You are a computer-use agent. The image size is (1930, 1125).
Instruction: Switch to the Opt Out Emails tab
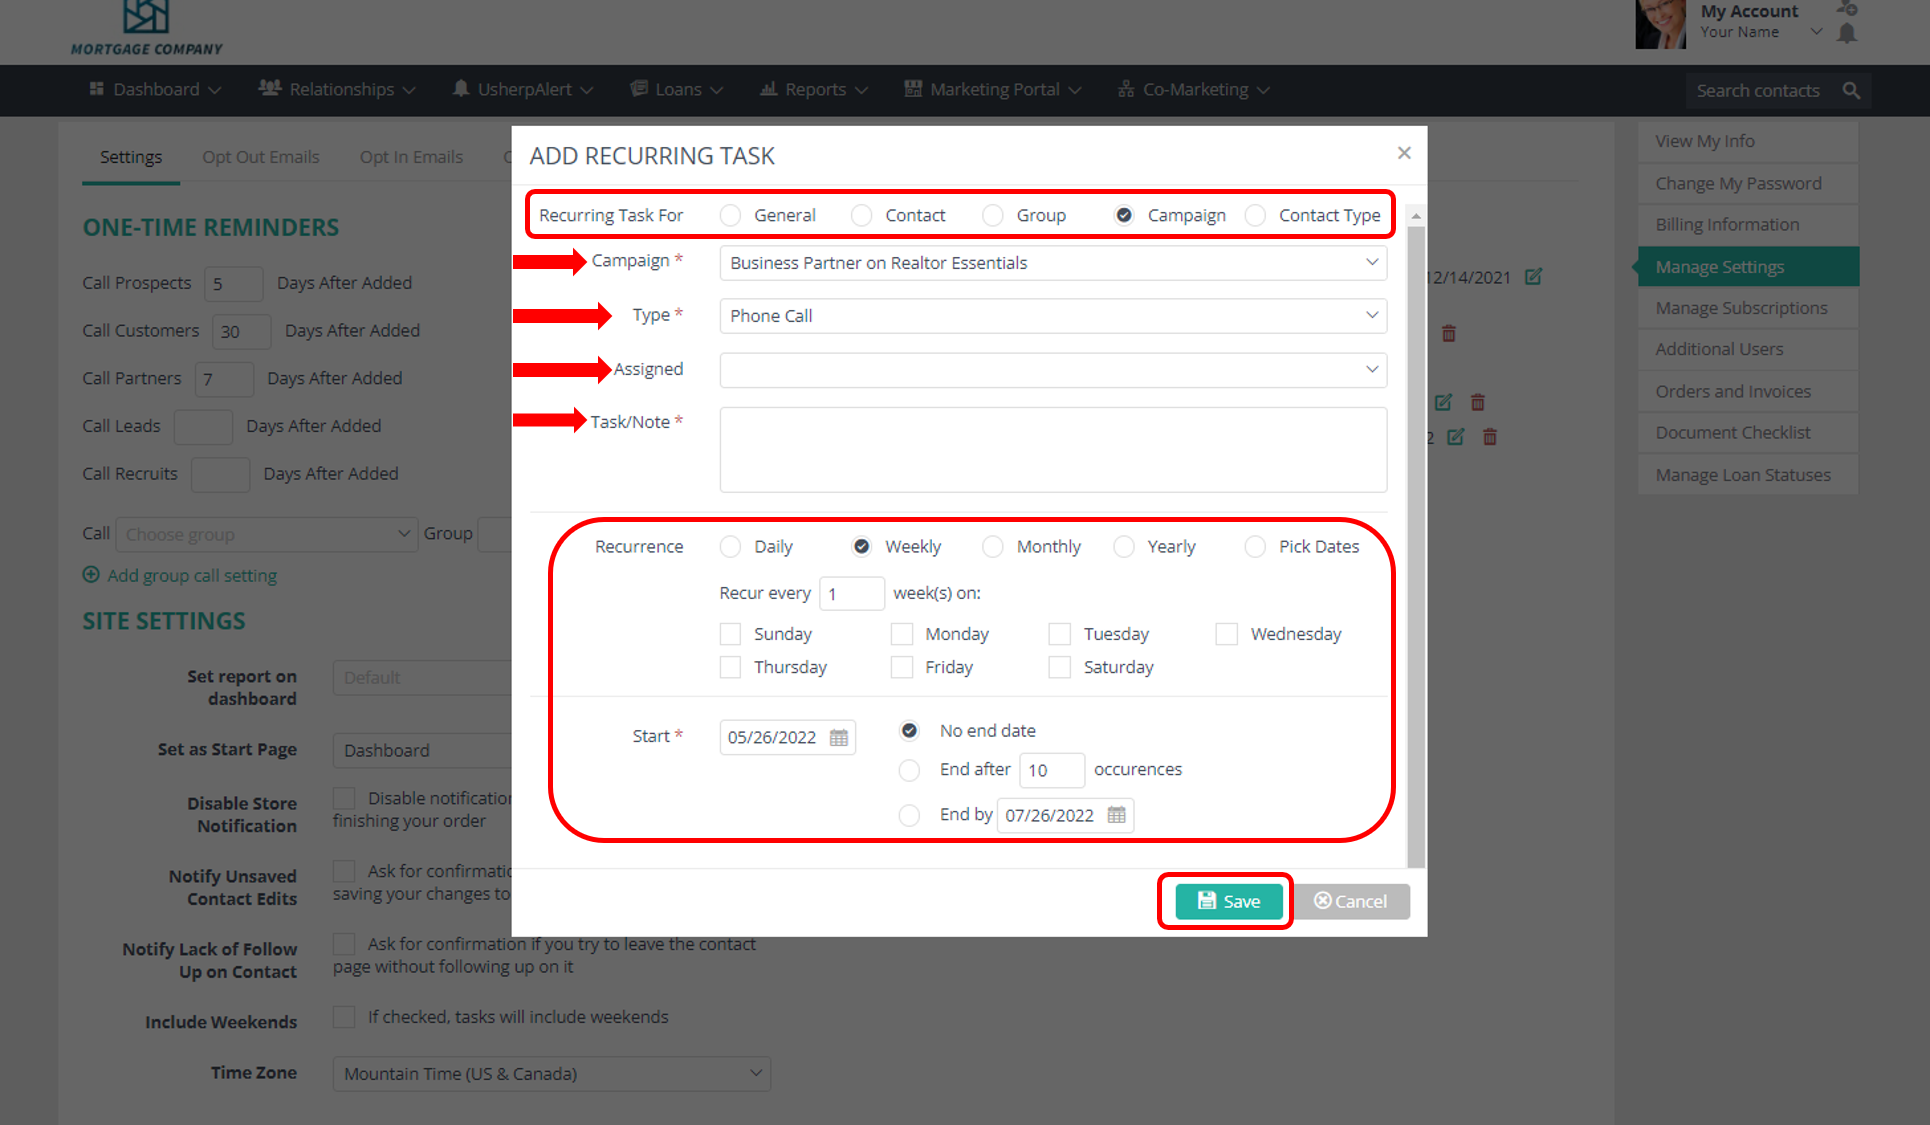pyautogui.click(x=260, y=156)
